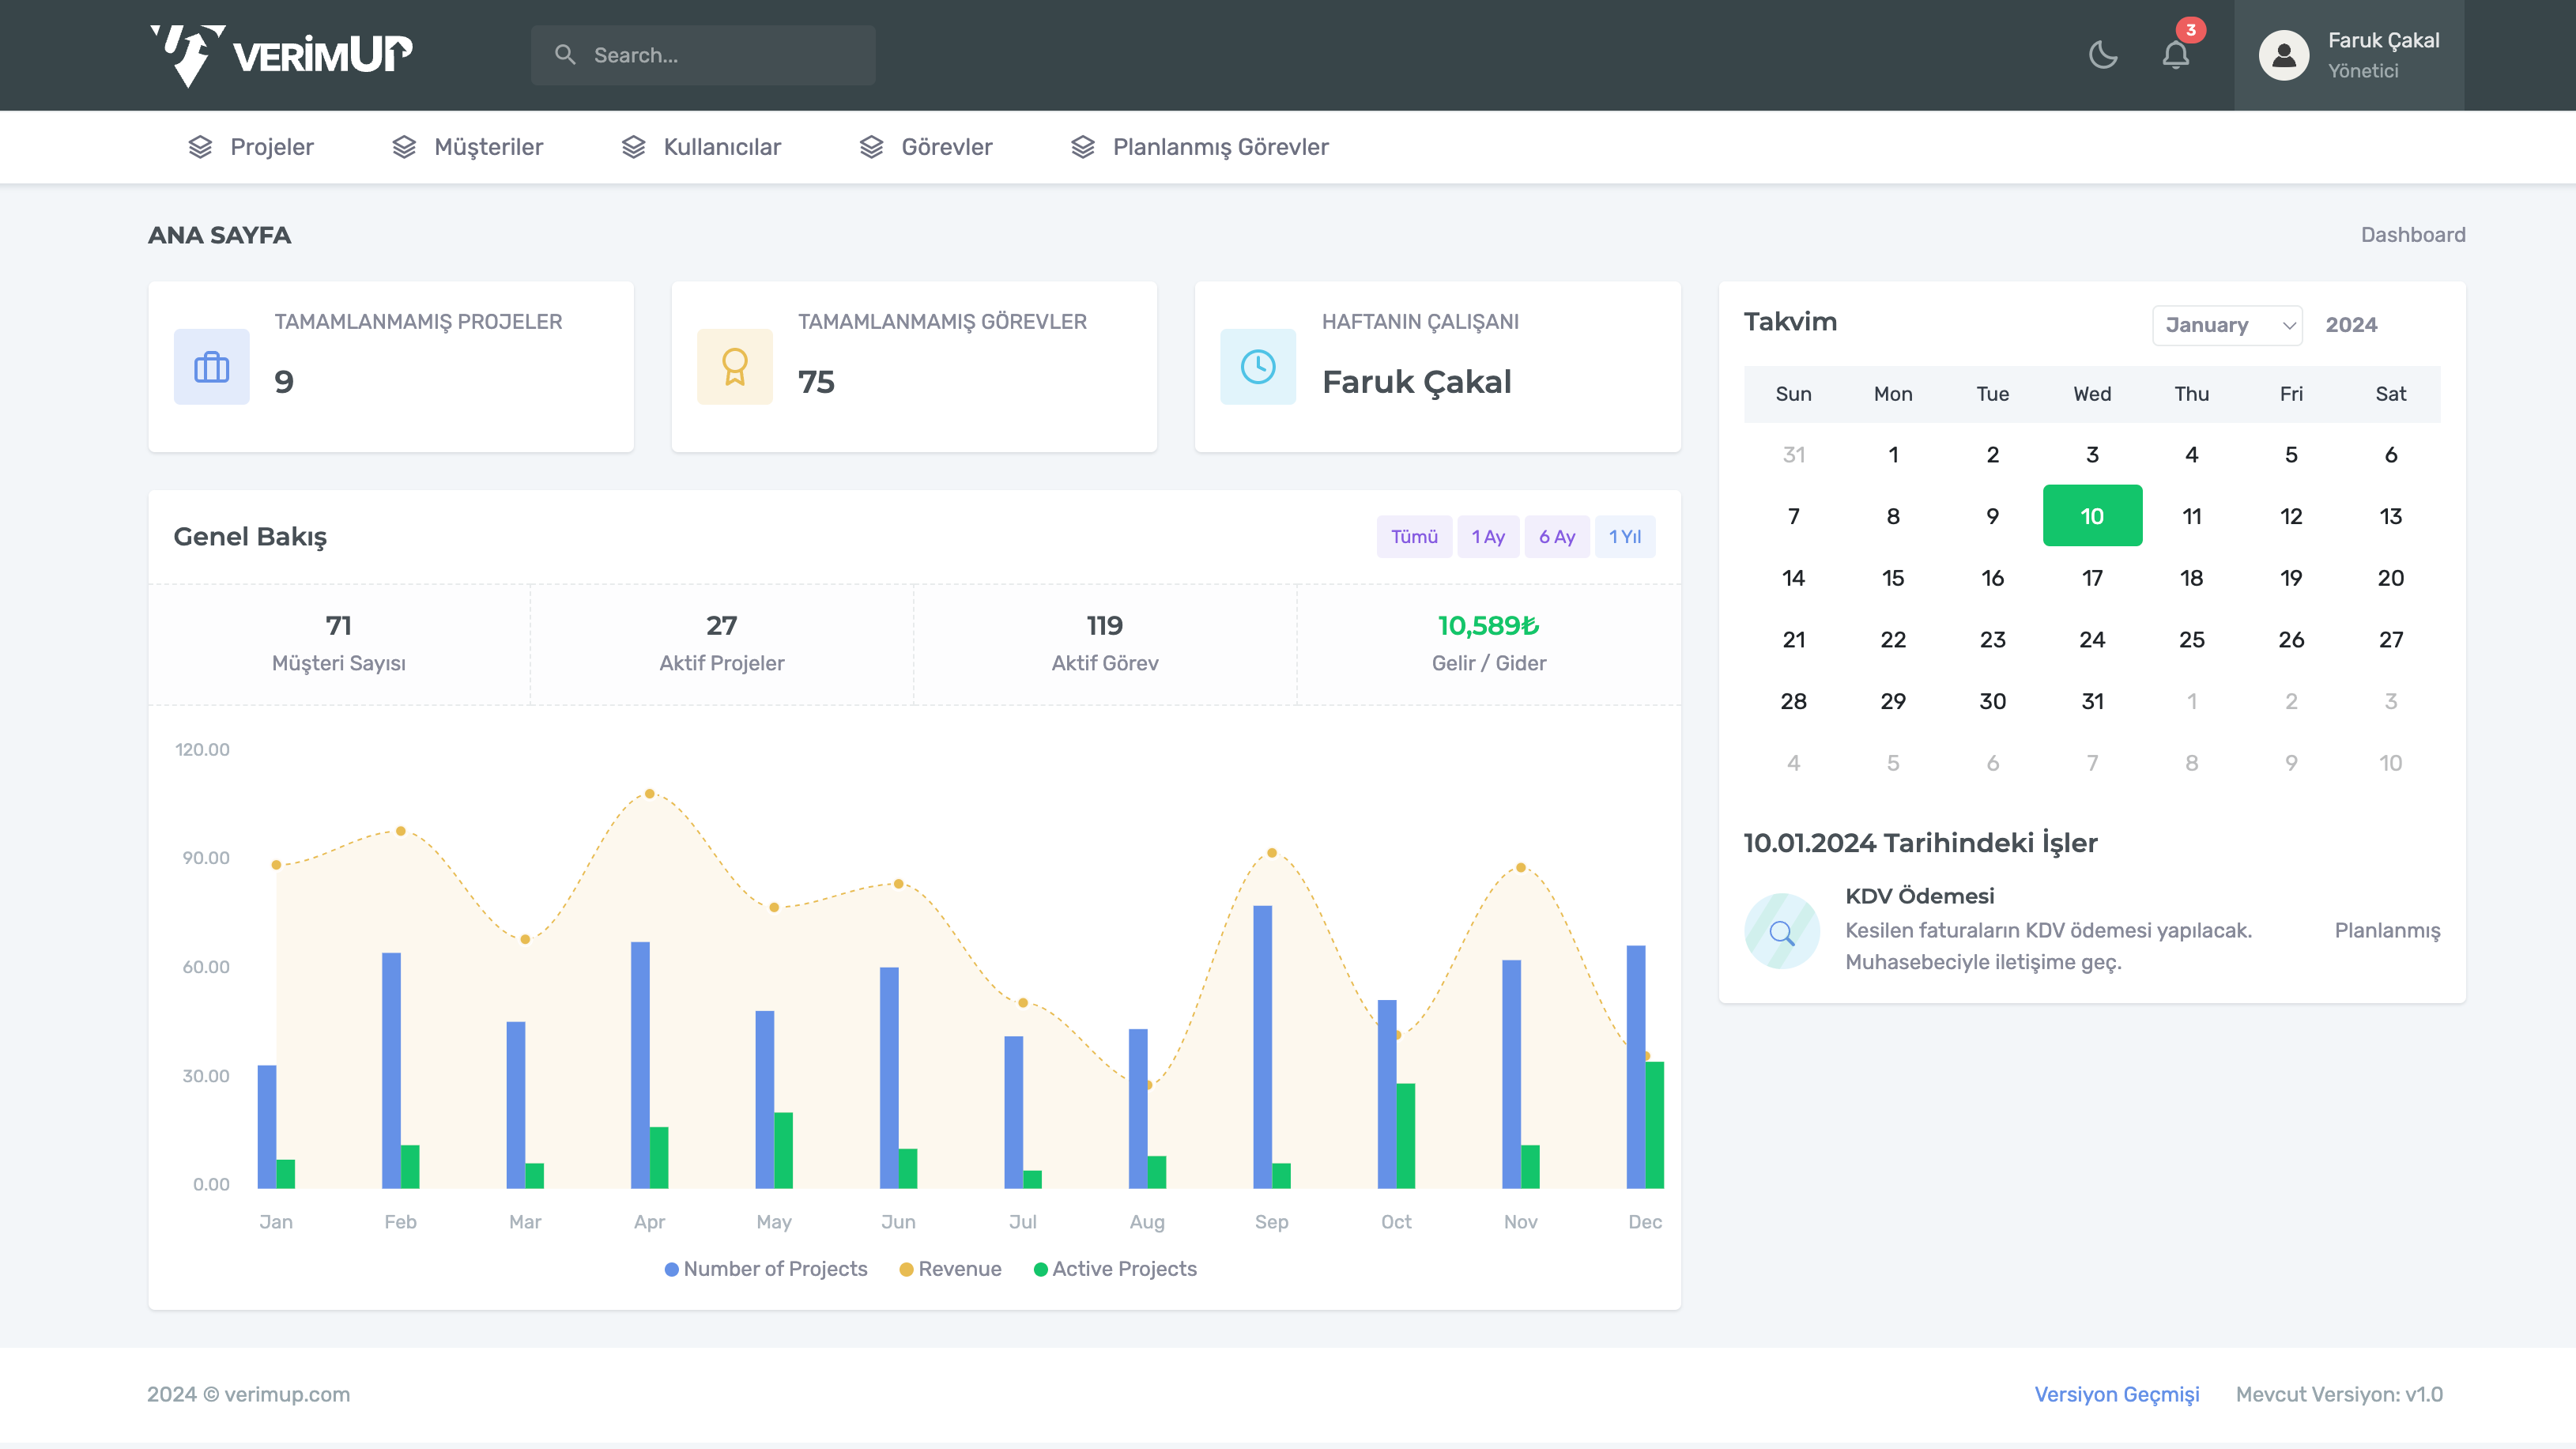The image size is (2576, 1449).
Task: Click the search magnifier icon
Action: point(565,55)
